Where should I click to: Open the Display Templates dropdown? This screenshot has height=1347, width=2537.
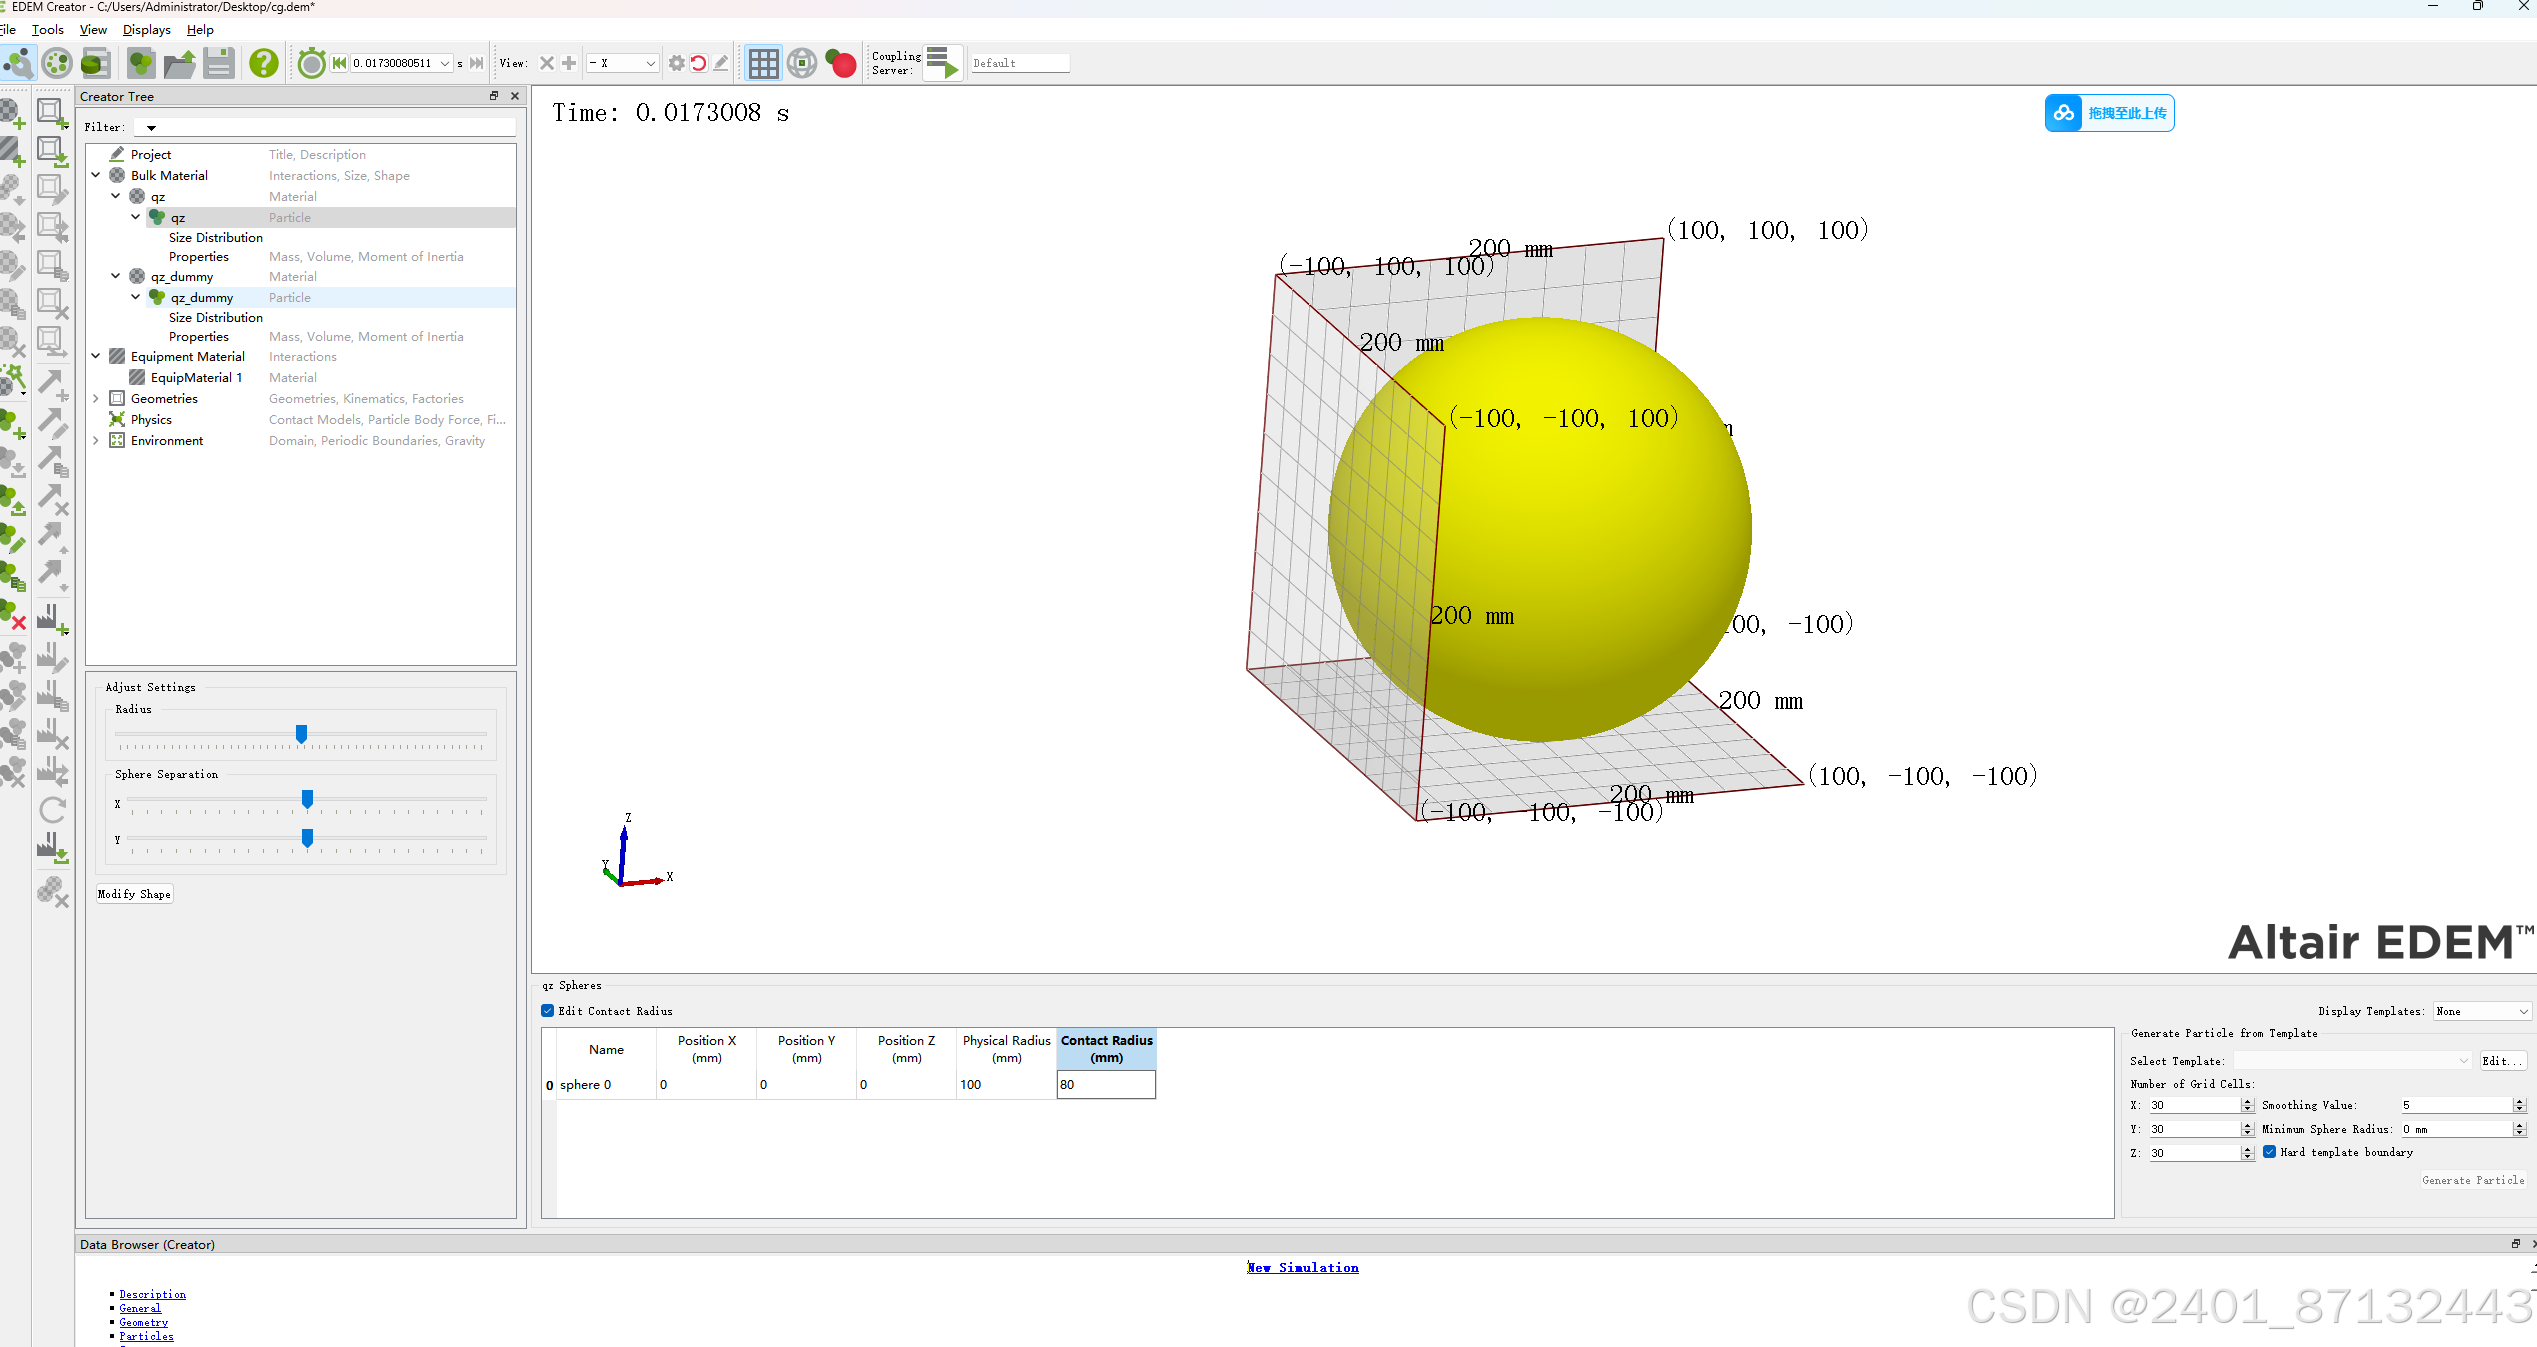point(2482,1011)
